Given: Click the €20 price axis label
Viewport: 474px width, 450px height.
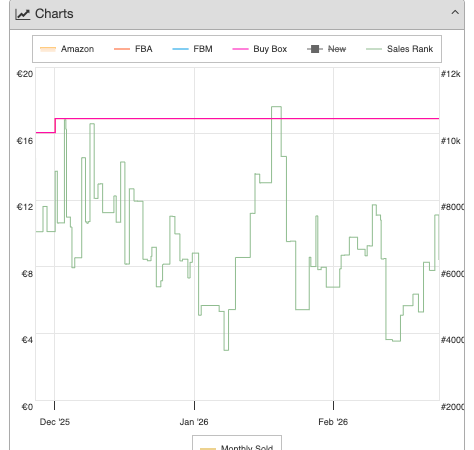Looking at the screenshot, I should pos(25,74).
